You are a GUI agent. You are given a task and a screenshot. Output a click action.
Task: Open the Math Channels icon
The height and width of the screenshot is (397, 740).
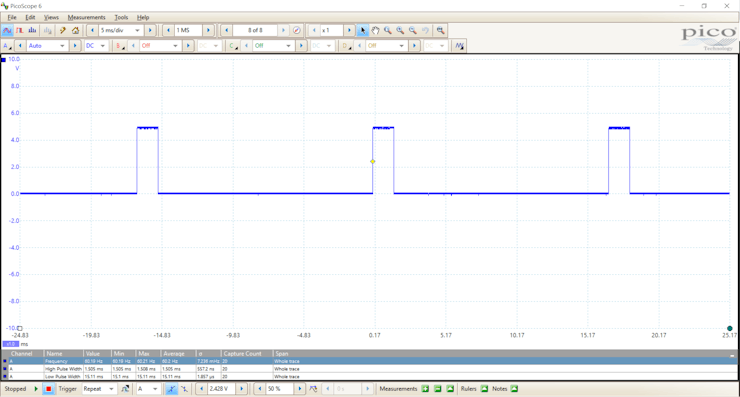point(459,46)
